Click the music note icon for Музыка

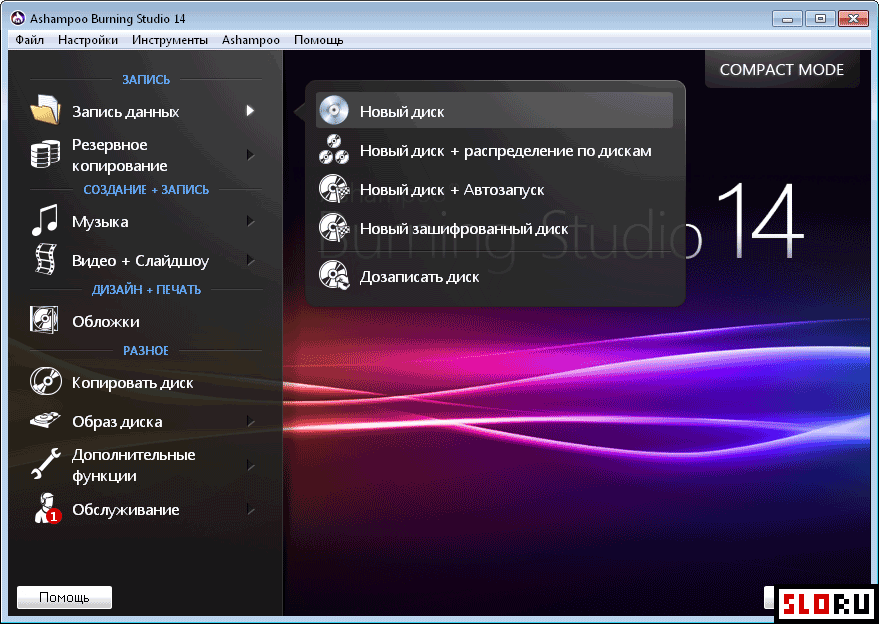click(x=45, y=219)
